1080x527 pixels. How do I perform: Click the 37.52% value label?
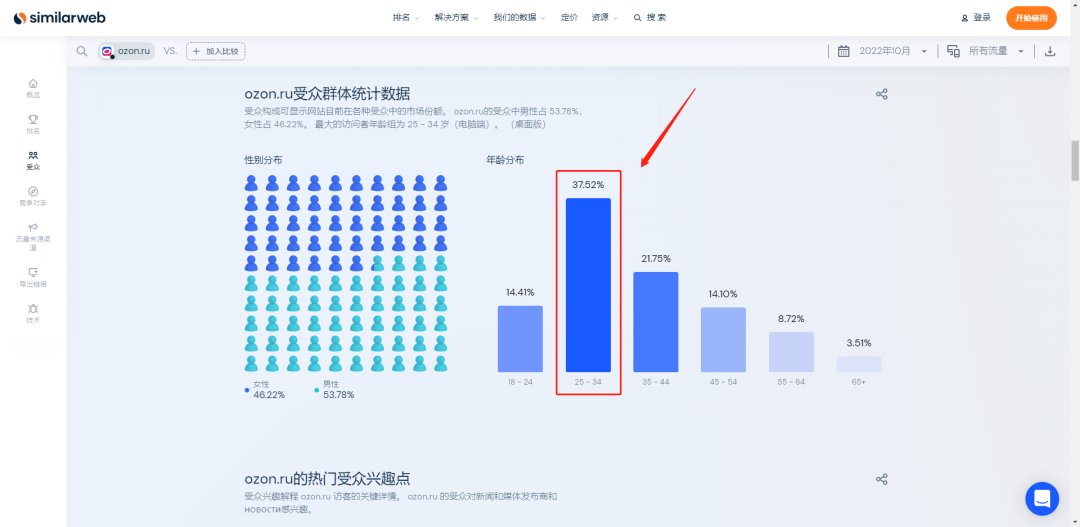click(x=588, y=185)
